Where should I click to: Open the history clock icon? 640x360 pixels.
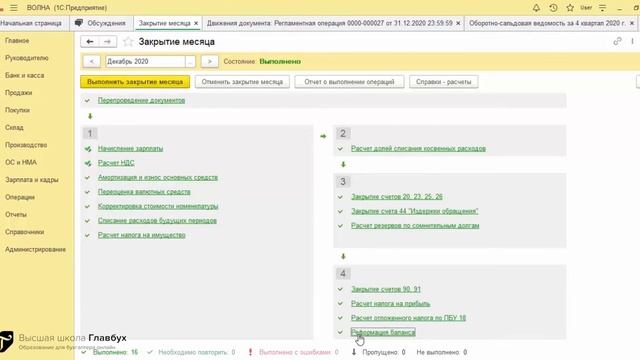tap(553, 8)
